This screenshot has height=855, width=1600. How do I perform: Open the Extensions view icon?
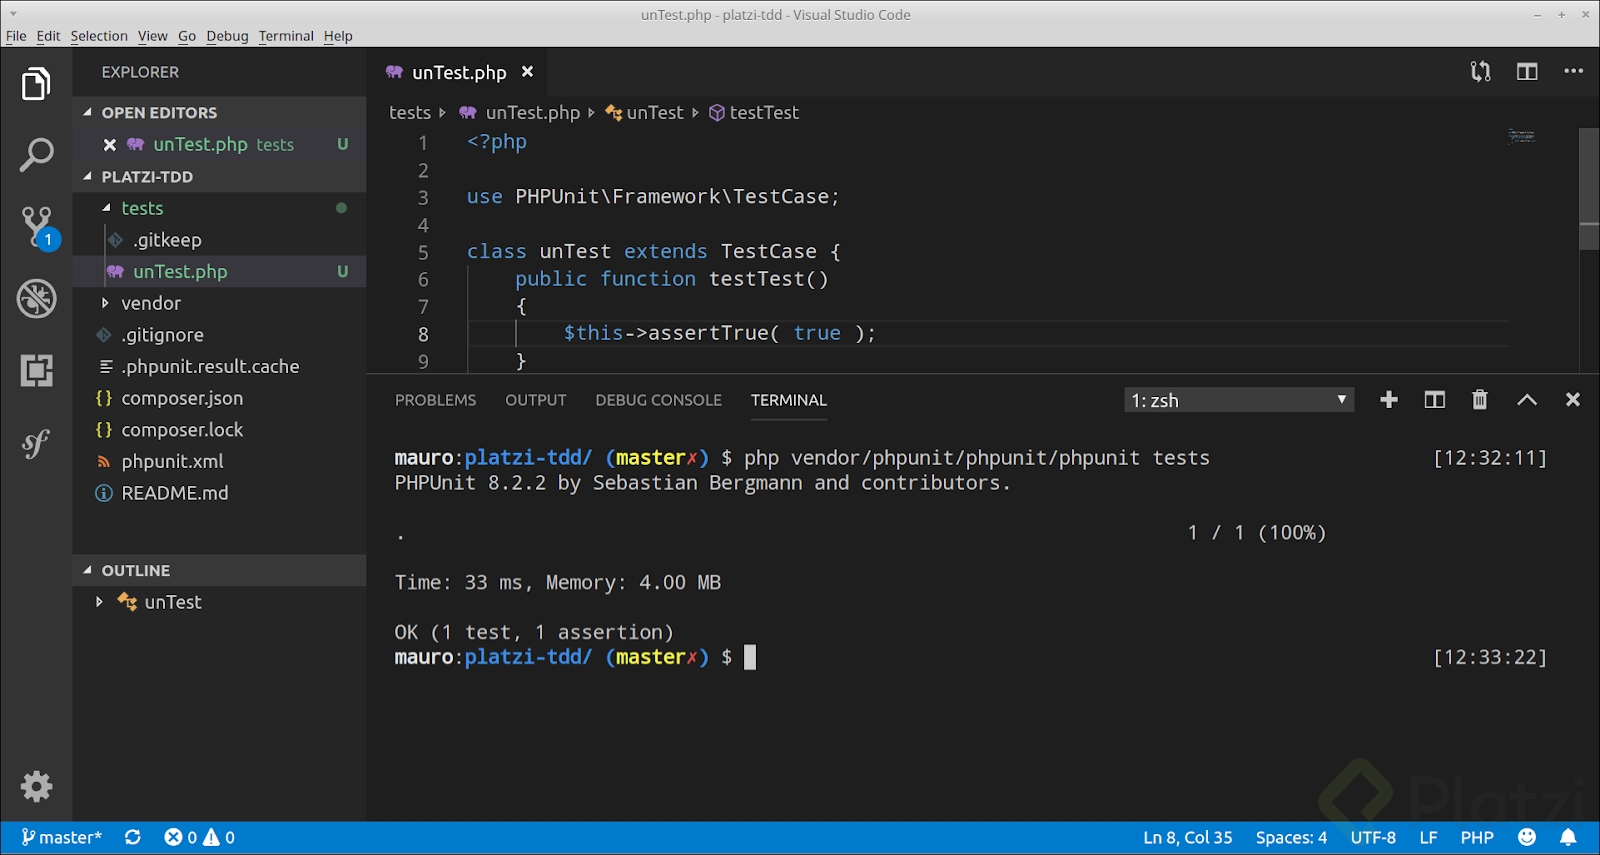(36, 371)
